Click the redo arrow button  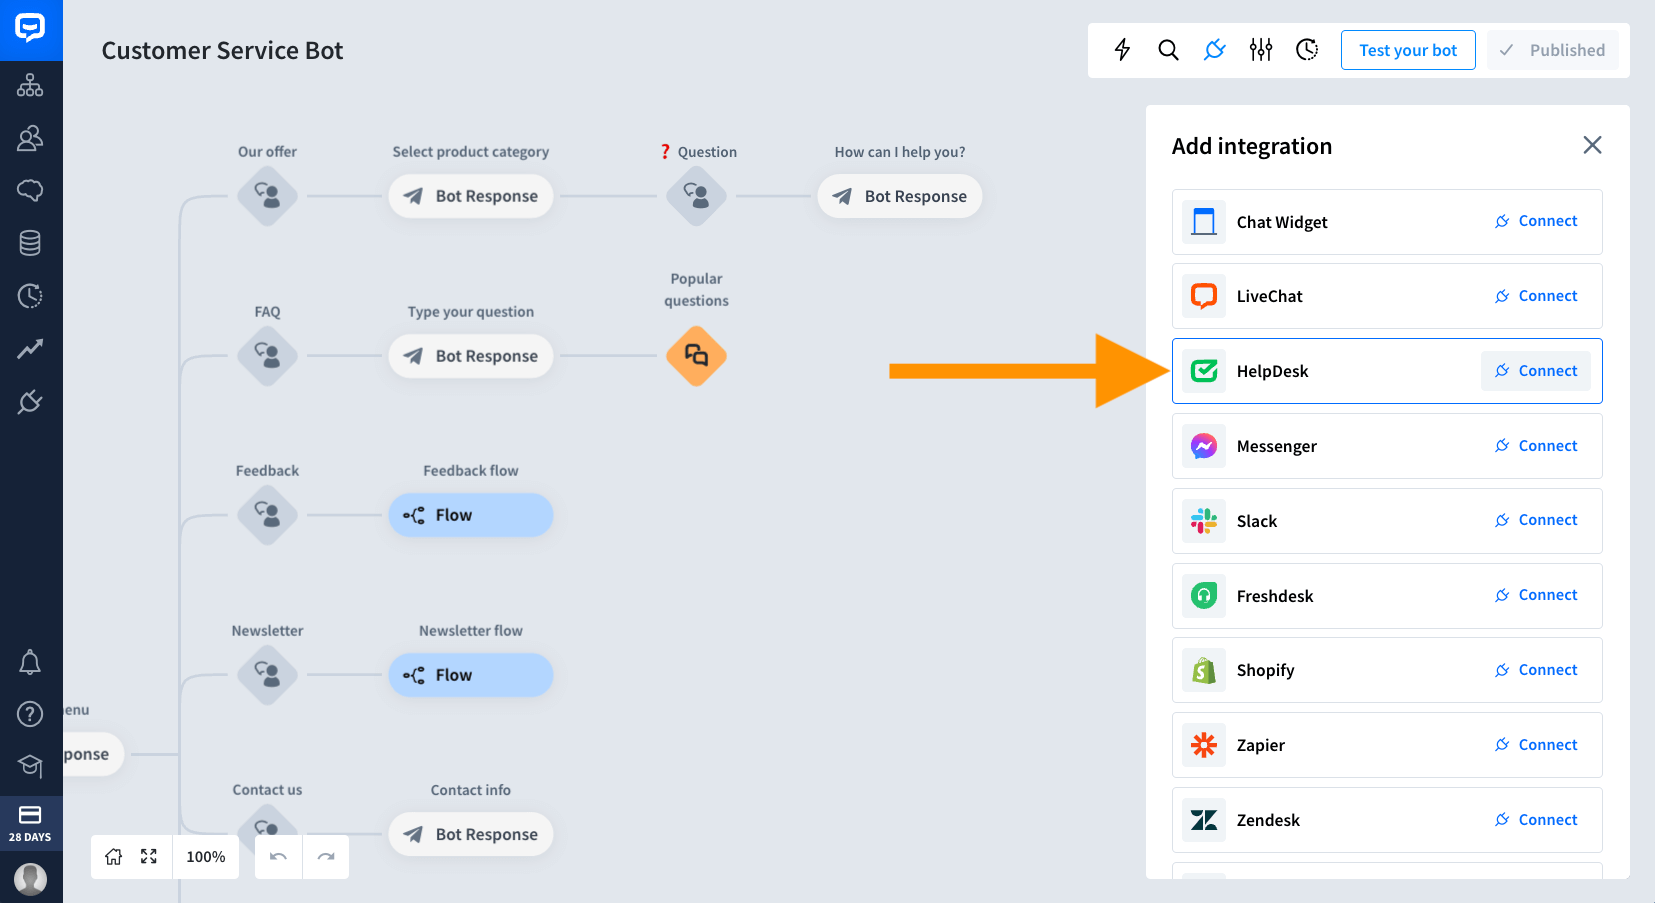pyautogui.click(x=326, y=857)
